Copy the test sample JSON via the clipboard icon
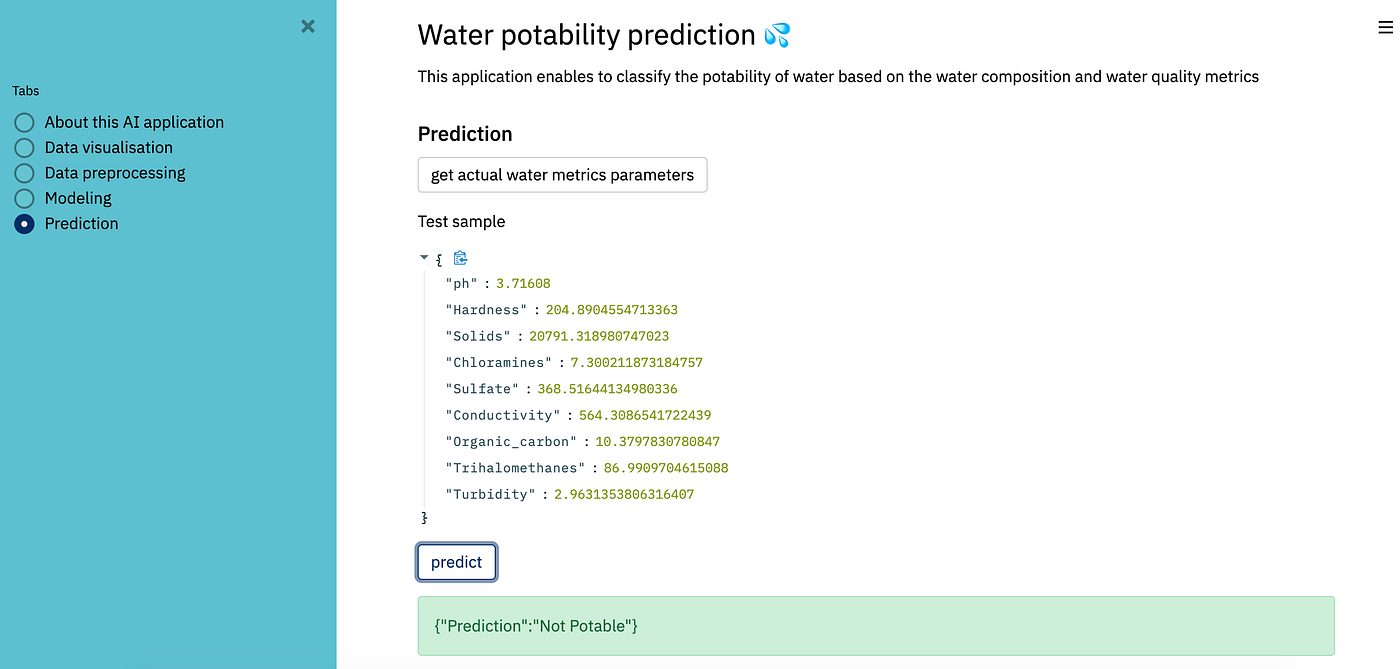Viewport: 1400px width, 669px height. click(x=460, y=258)
